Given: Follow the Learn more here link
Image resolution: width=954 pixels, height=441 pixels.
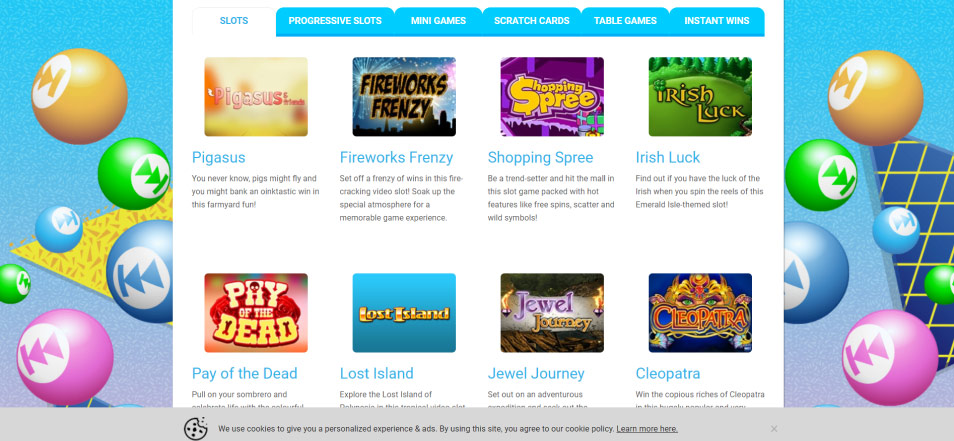Looking at the screenshot, I should point(647,429).
